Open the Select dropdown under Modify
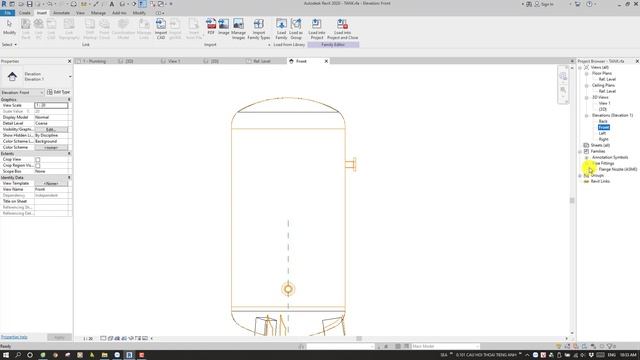The width and height of the screenshot is (640, 360). pos(9,44)
